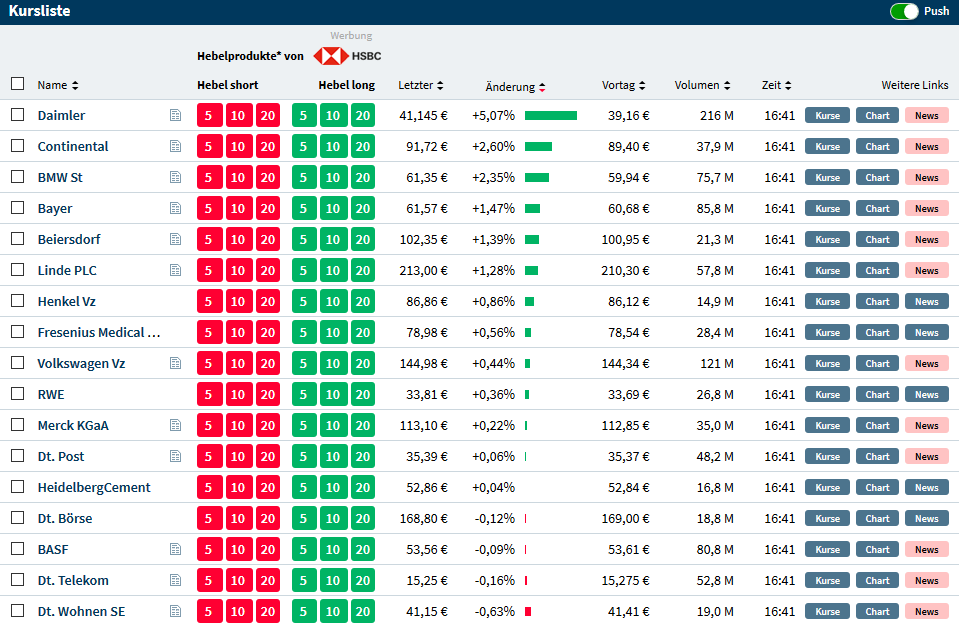Sort by the Volumen column
Image resolution: width=960 pixels, height=625 pixels.
pos(702,85)
